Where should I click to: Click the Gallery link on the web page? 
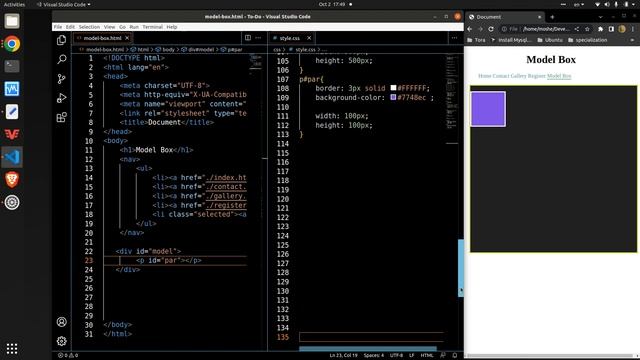coord(518,76)
